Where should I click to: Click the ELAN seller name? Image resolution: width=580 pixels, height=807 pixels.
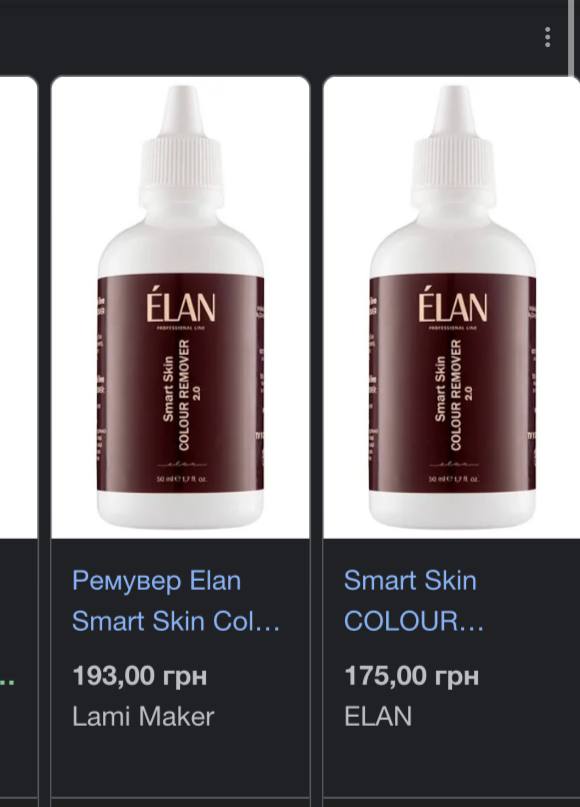click(378, 716)
